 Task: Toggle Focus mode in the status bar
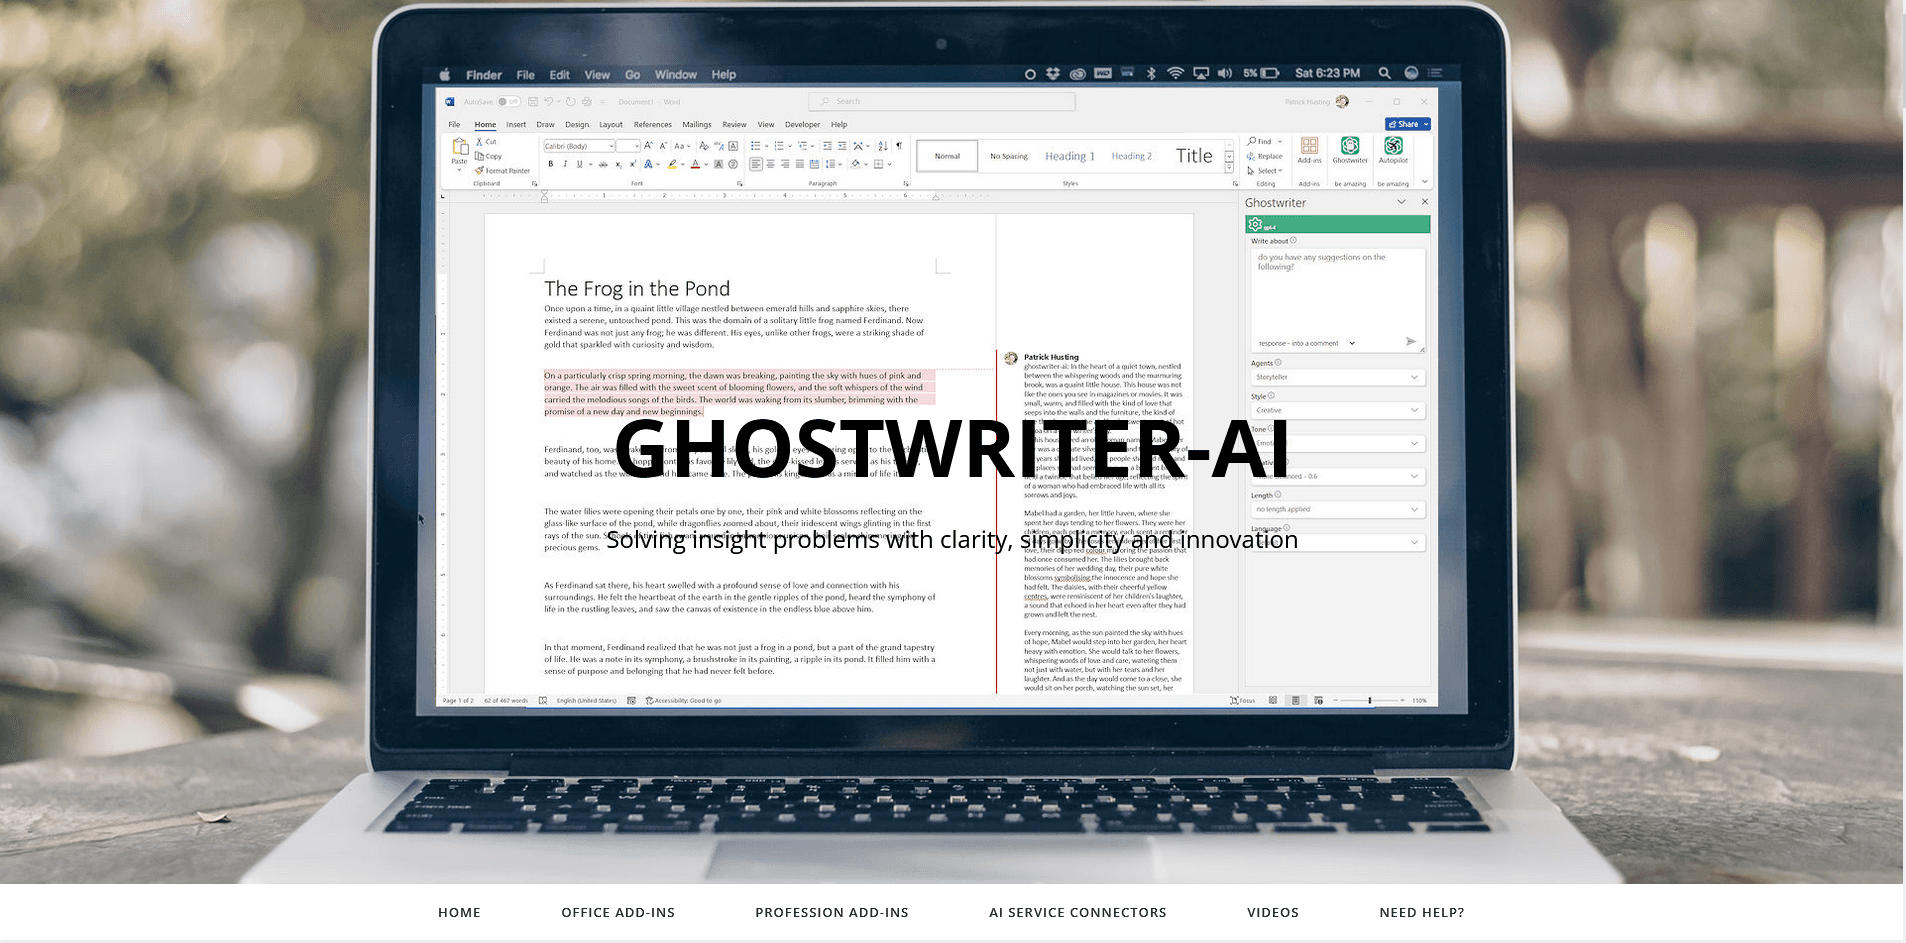1242,700
